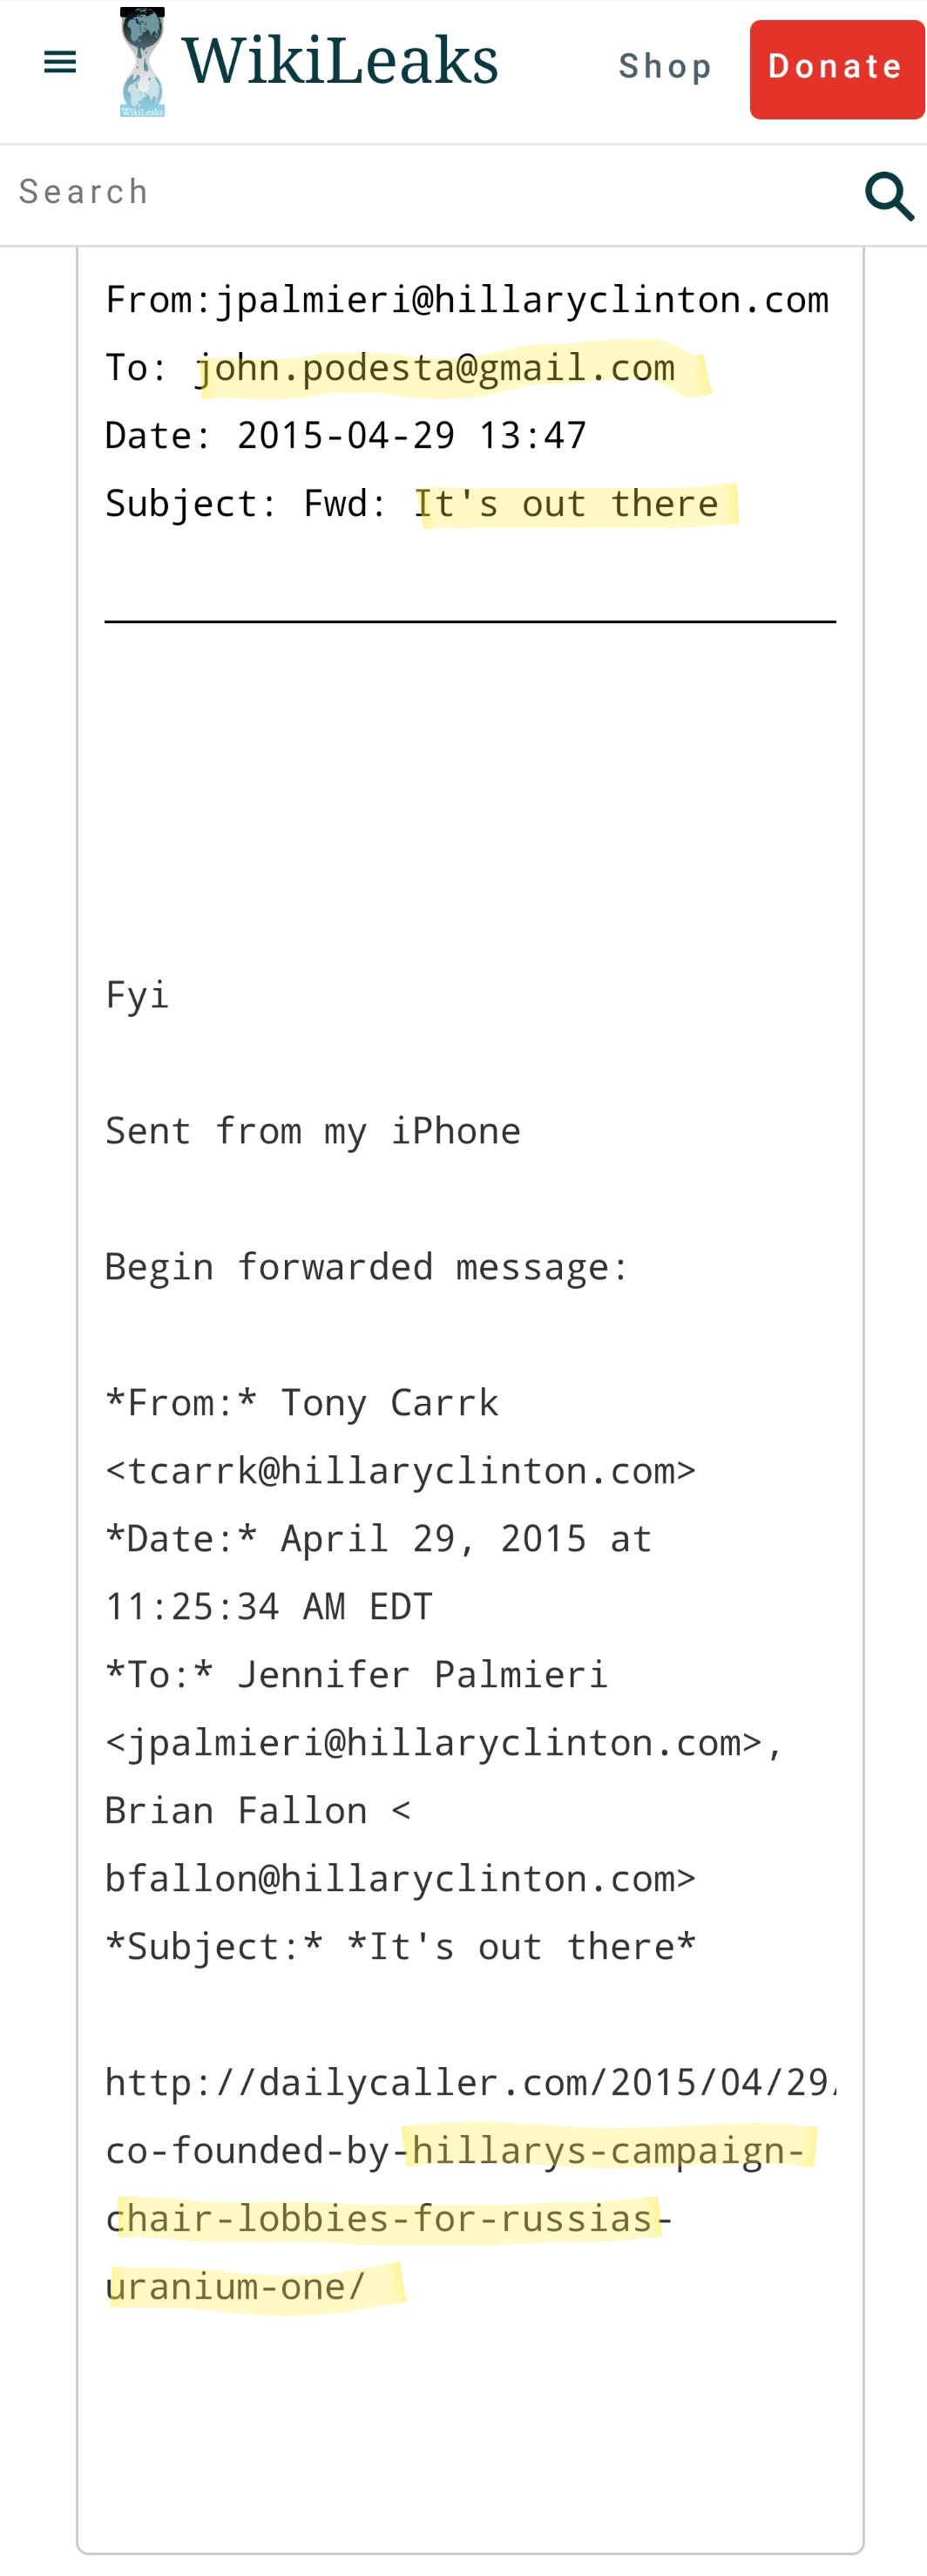Click the name Tony Carrk

tap(389, 1403)
